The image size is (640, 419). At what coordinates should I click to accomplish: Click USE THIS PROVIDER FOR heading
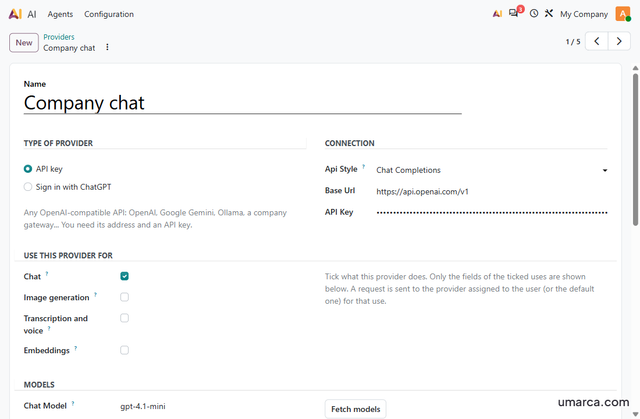pyautogui.click(x=68, y=255)
